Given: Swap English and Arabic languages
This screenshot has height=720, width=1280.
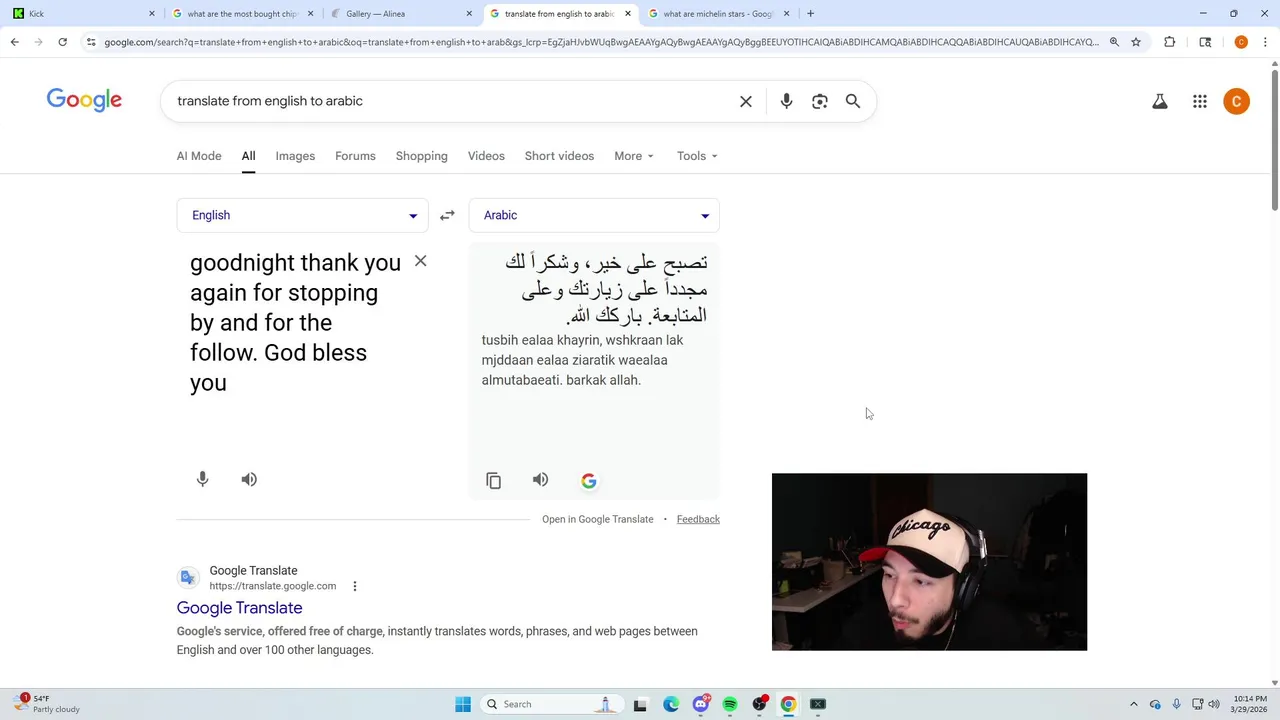Looking at the screenshot, I should click(447, 215).
